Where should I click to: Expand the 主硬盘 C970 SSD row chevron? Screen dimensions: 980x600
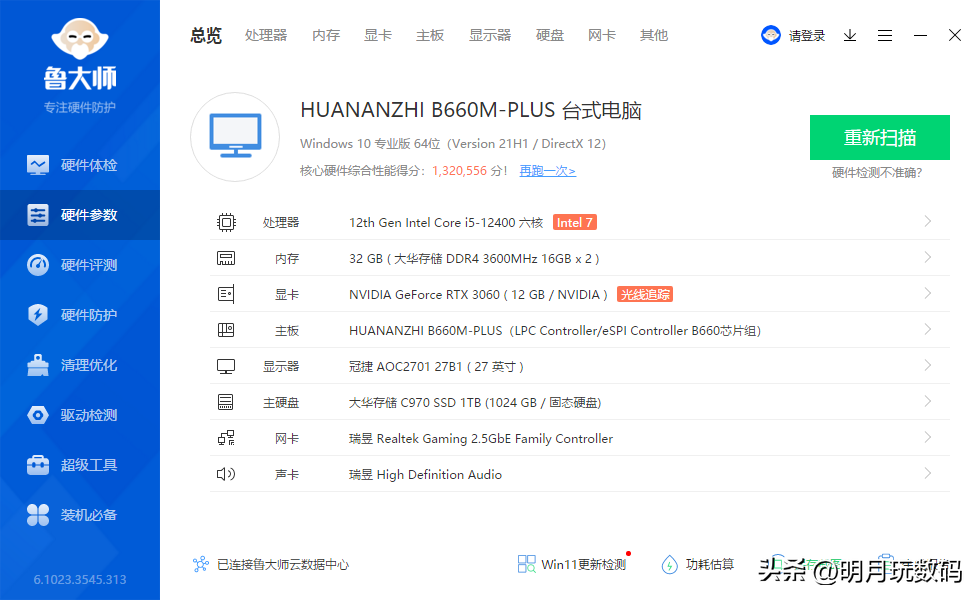[x=928, y=401]
